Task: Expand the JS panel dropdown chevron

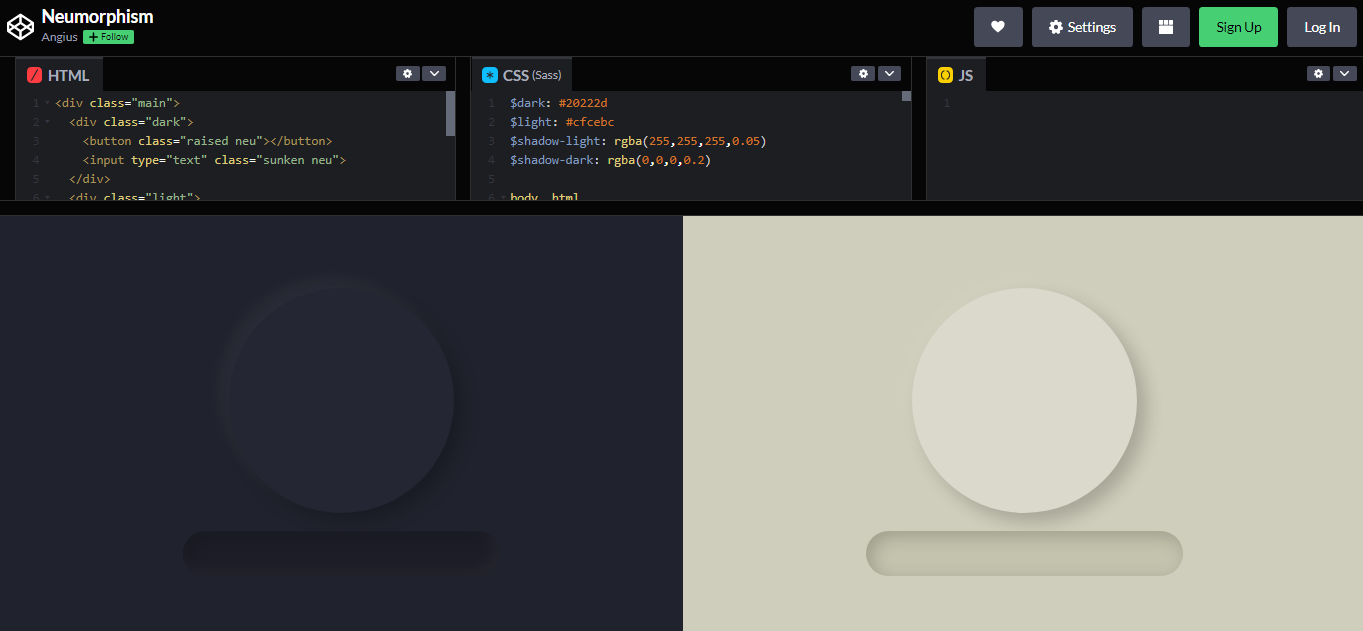Action: pyautogui.click(x=1345, y=73)
